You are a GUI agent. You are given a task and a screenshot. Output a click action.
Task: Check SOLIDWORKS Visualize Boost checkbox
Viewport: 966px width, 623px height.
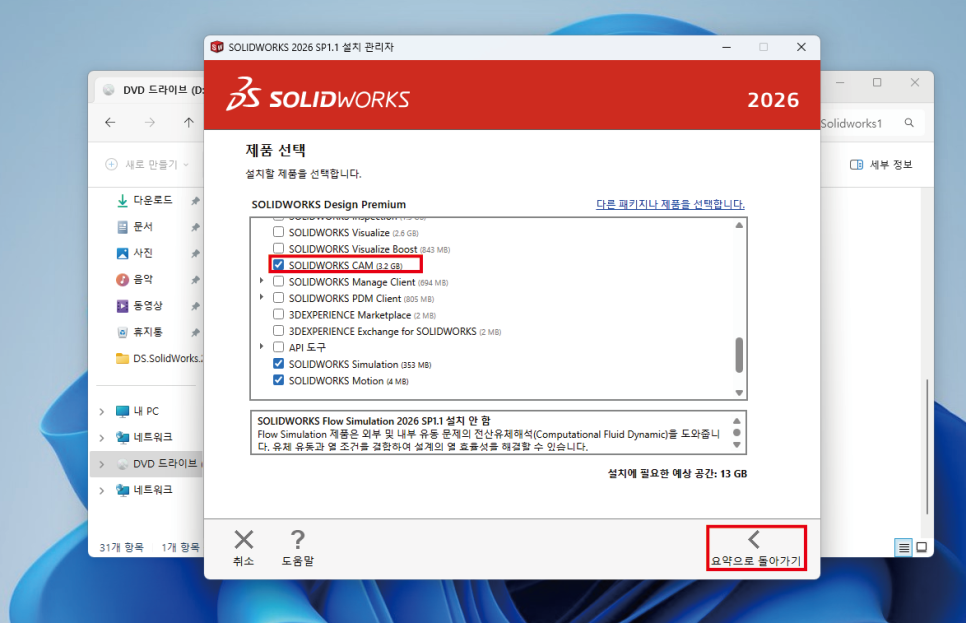coord(278,249)
